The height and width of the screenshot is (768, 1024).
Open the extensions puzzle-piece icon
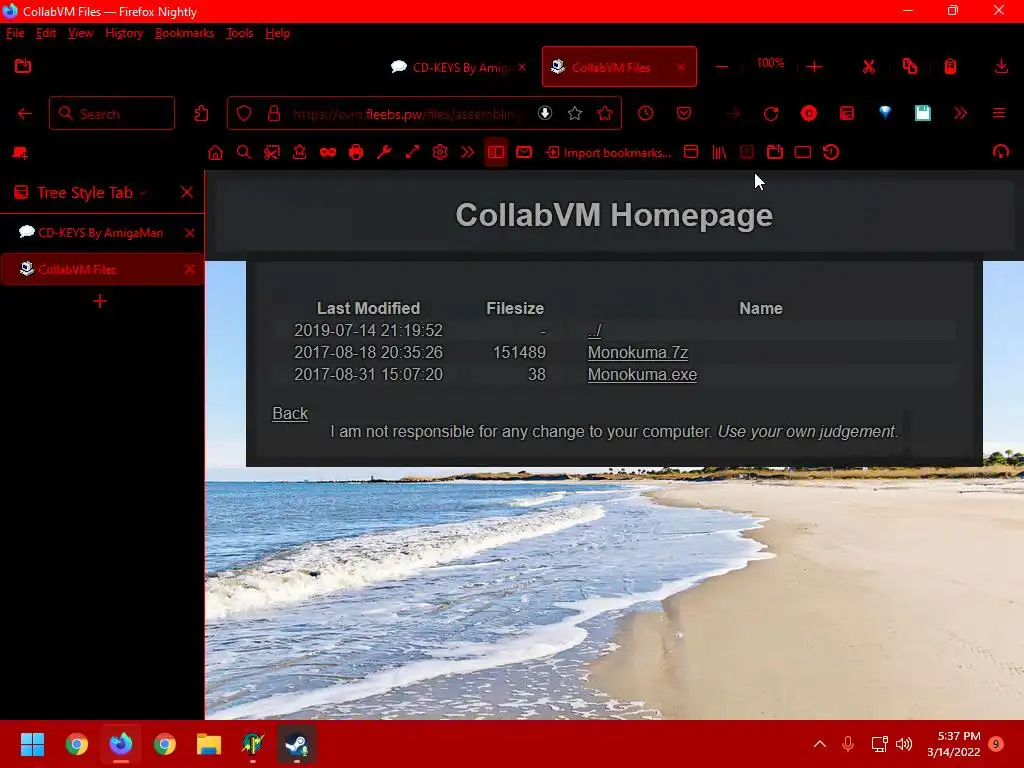201,114
